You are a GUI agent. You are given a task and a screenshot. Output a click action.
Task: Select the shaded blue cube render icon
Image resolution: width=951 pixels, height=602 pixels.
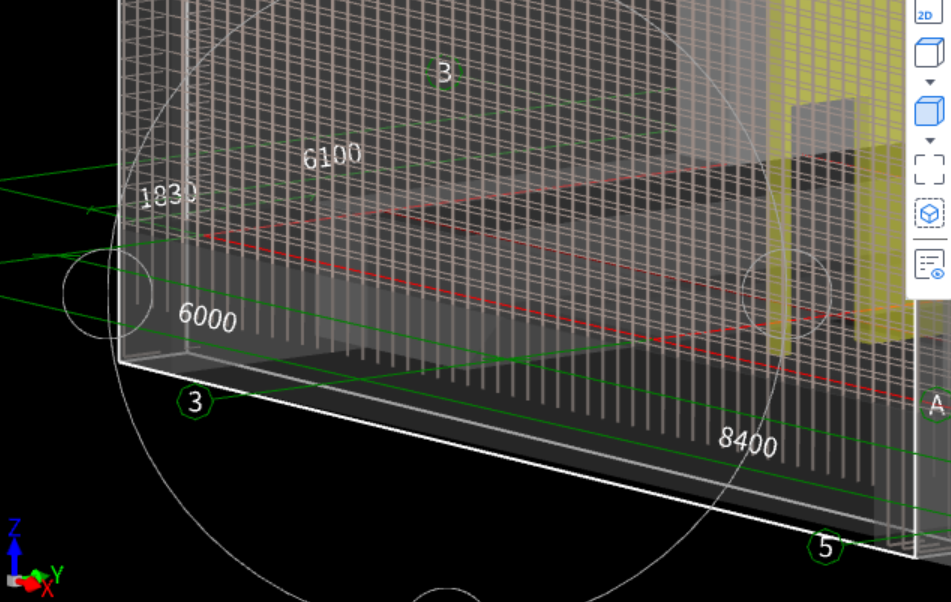[929, 111]
